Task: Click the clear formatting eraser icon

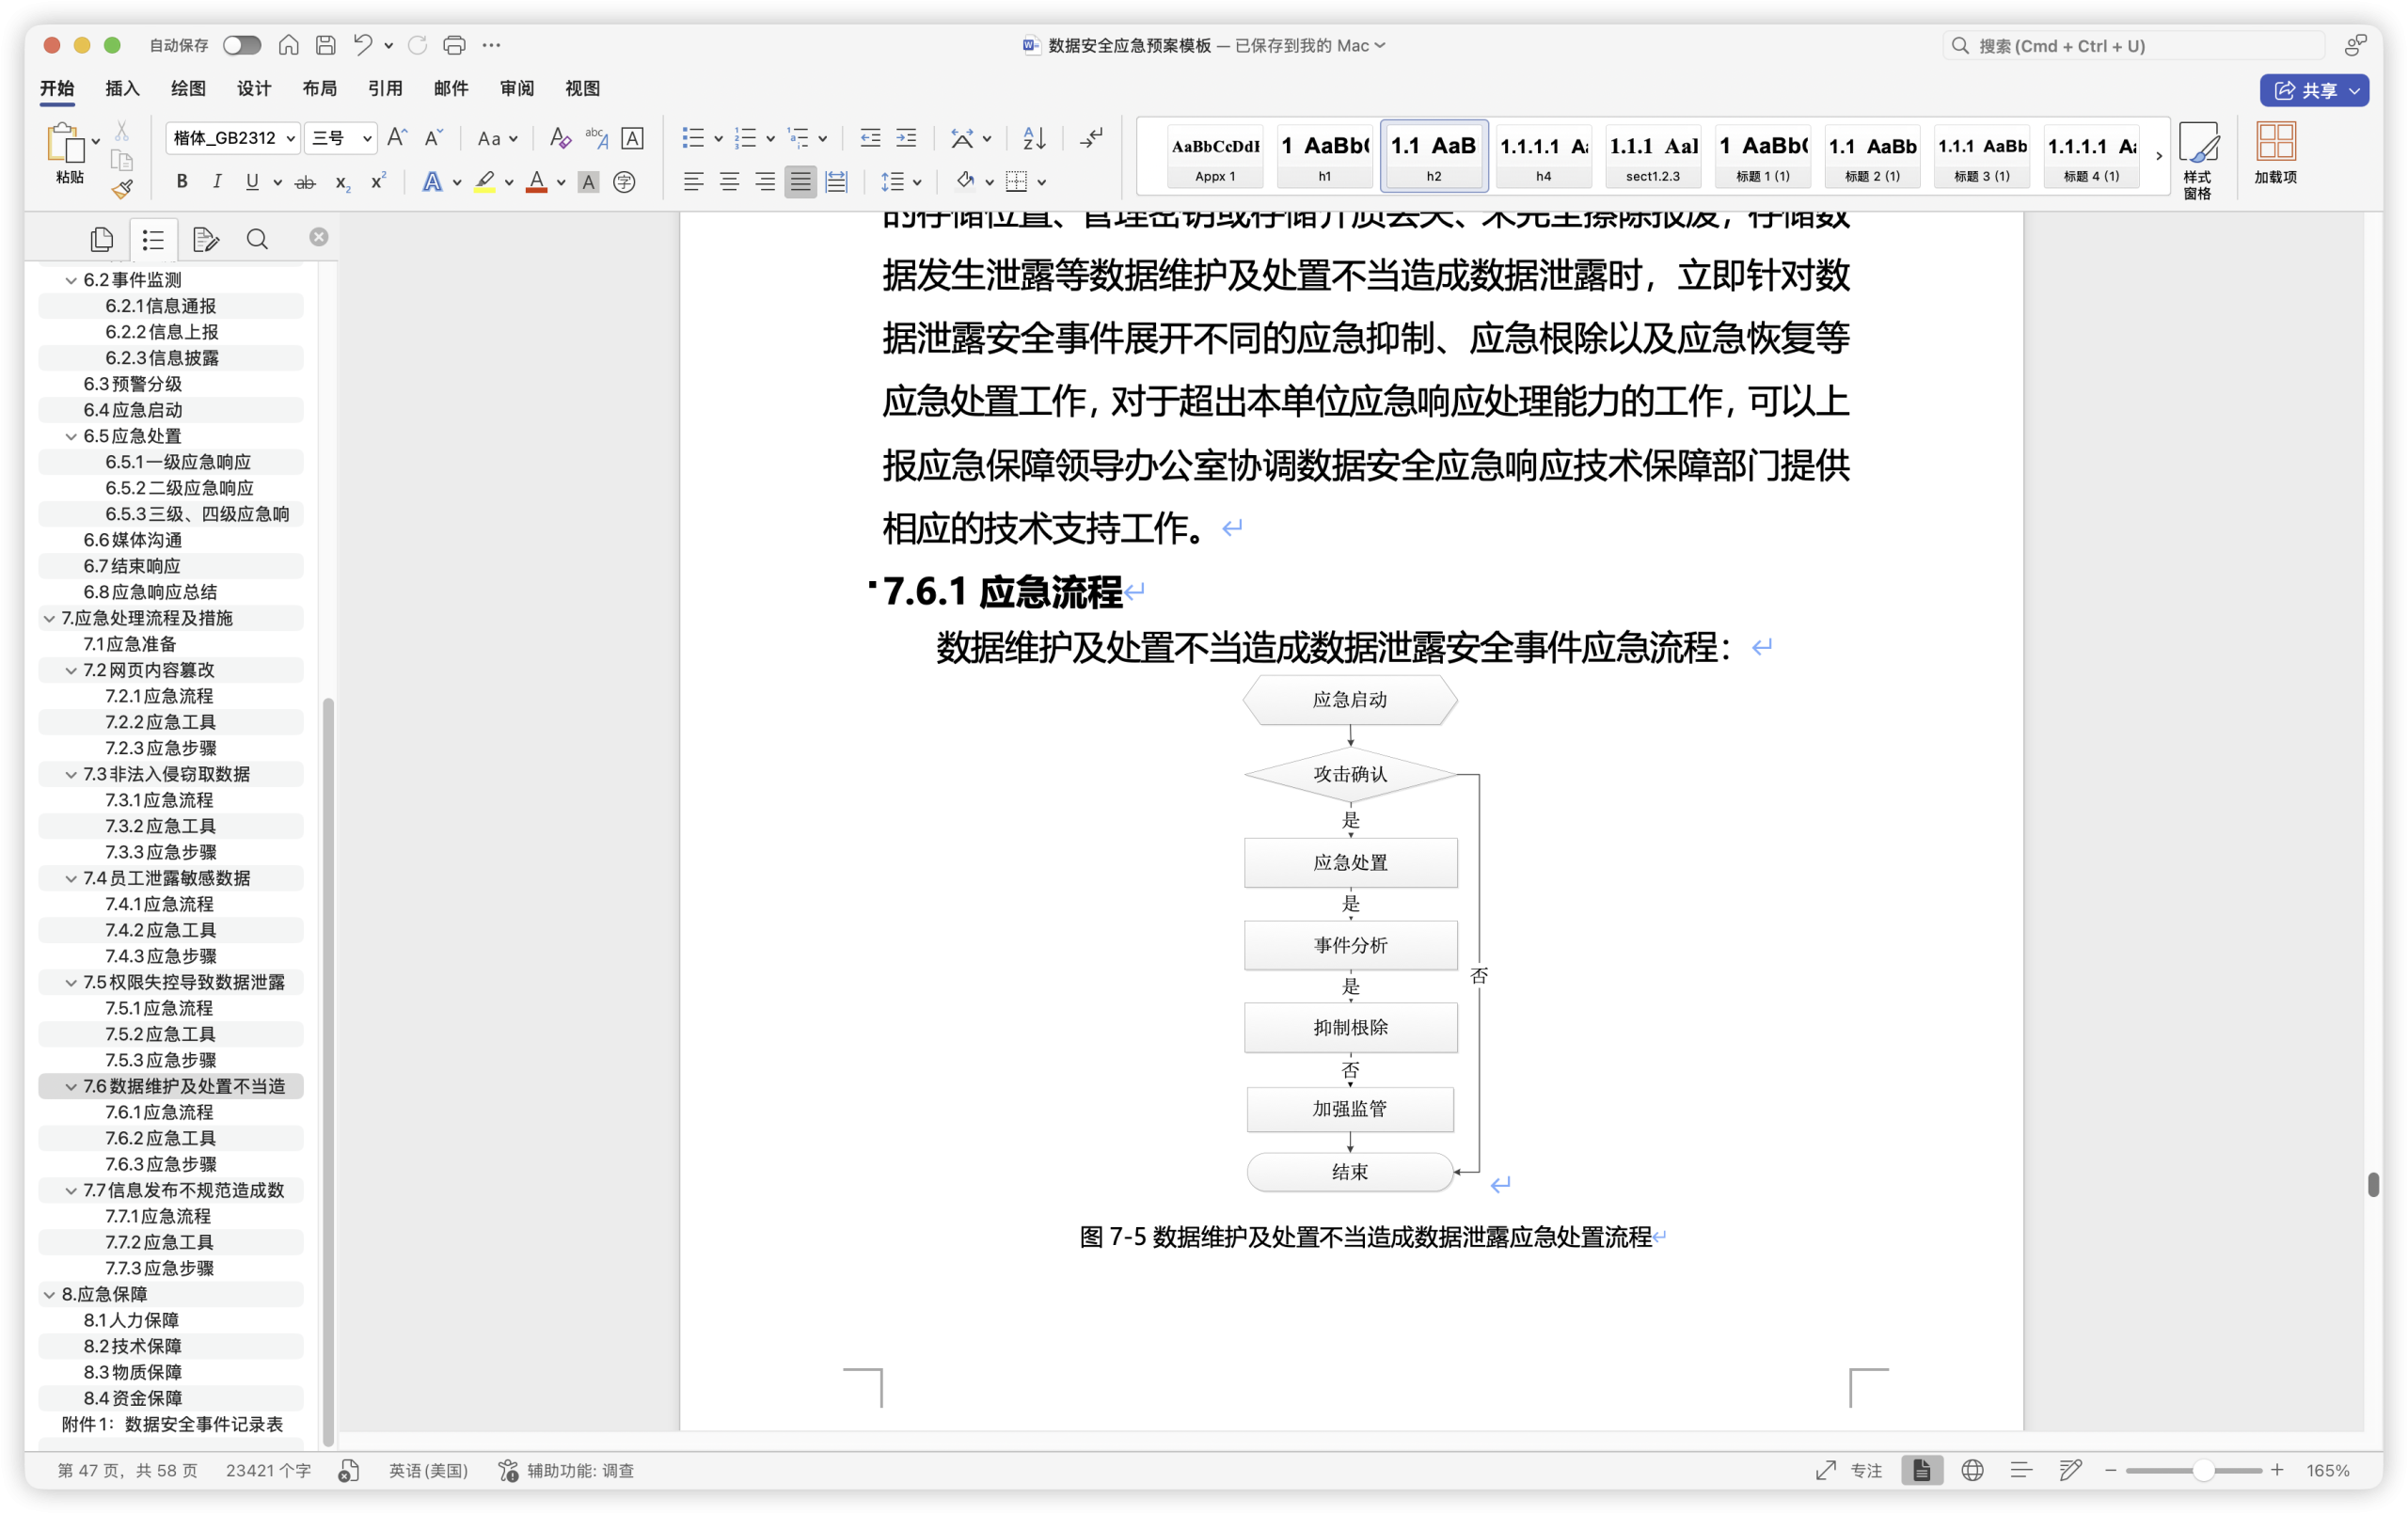Action: (x=560, y=138)
